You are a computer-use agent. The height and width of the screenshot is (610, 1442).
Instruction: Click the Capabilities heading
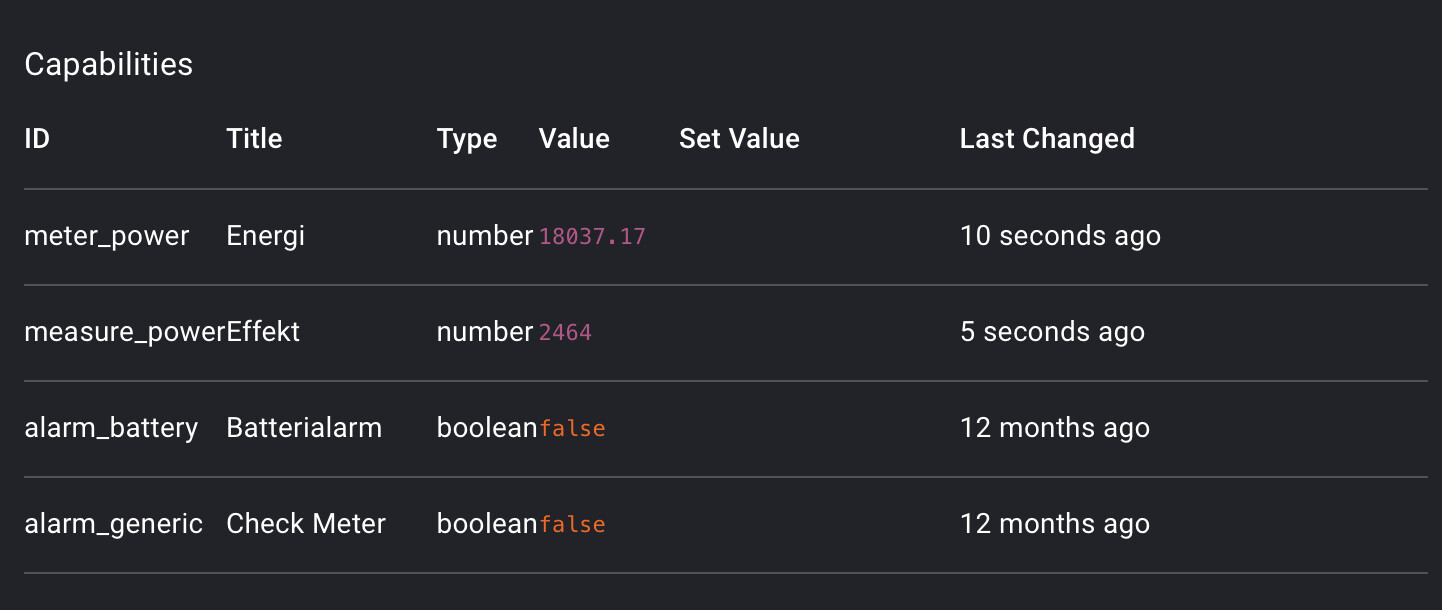pyautogui.click(x=108, y=65)
